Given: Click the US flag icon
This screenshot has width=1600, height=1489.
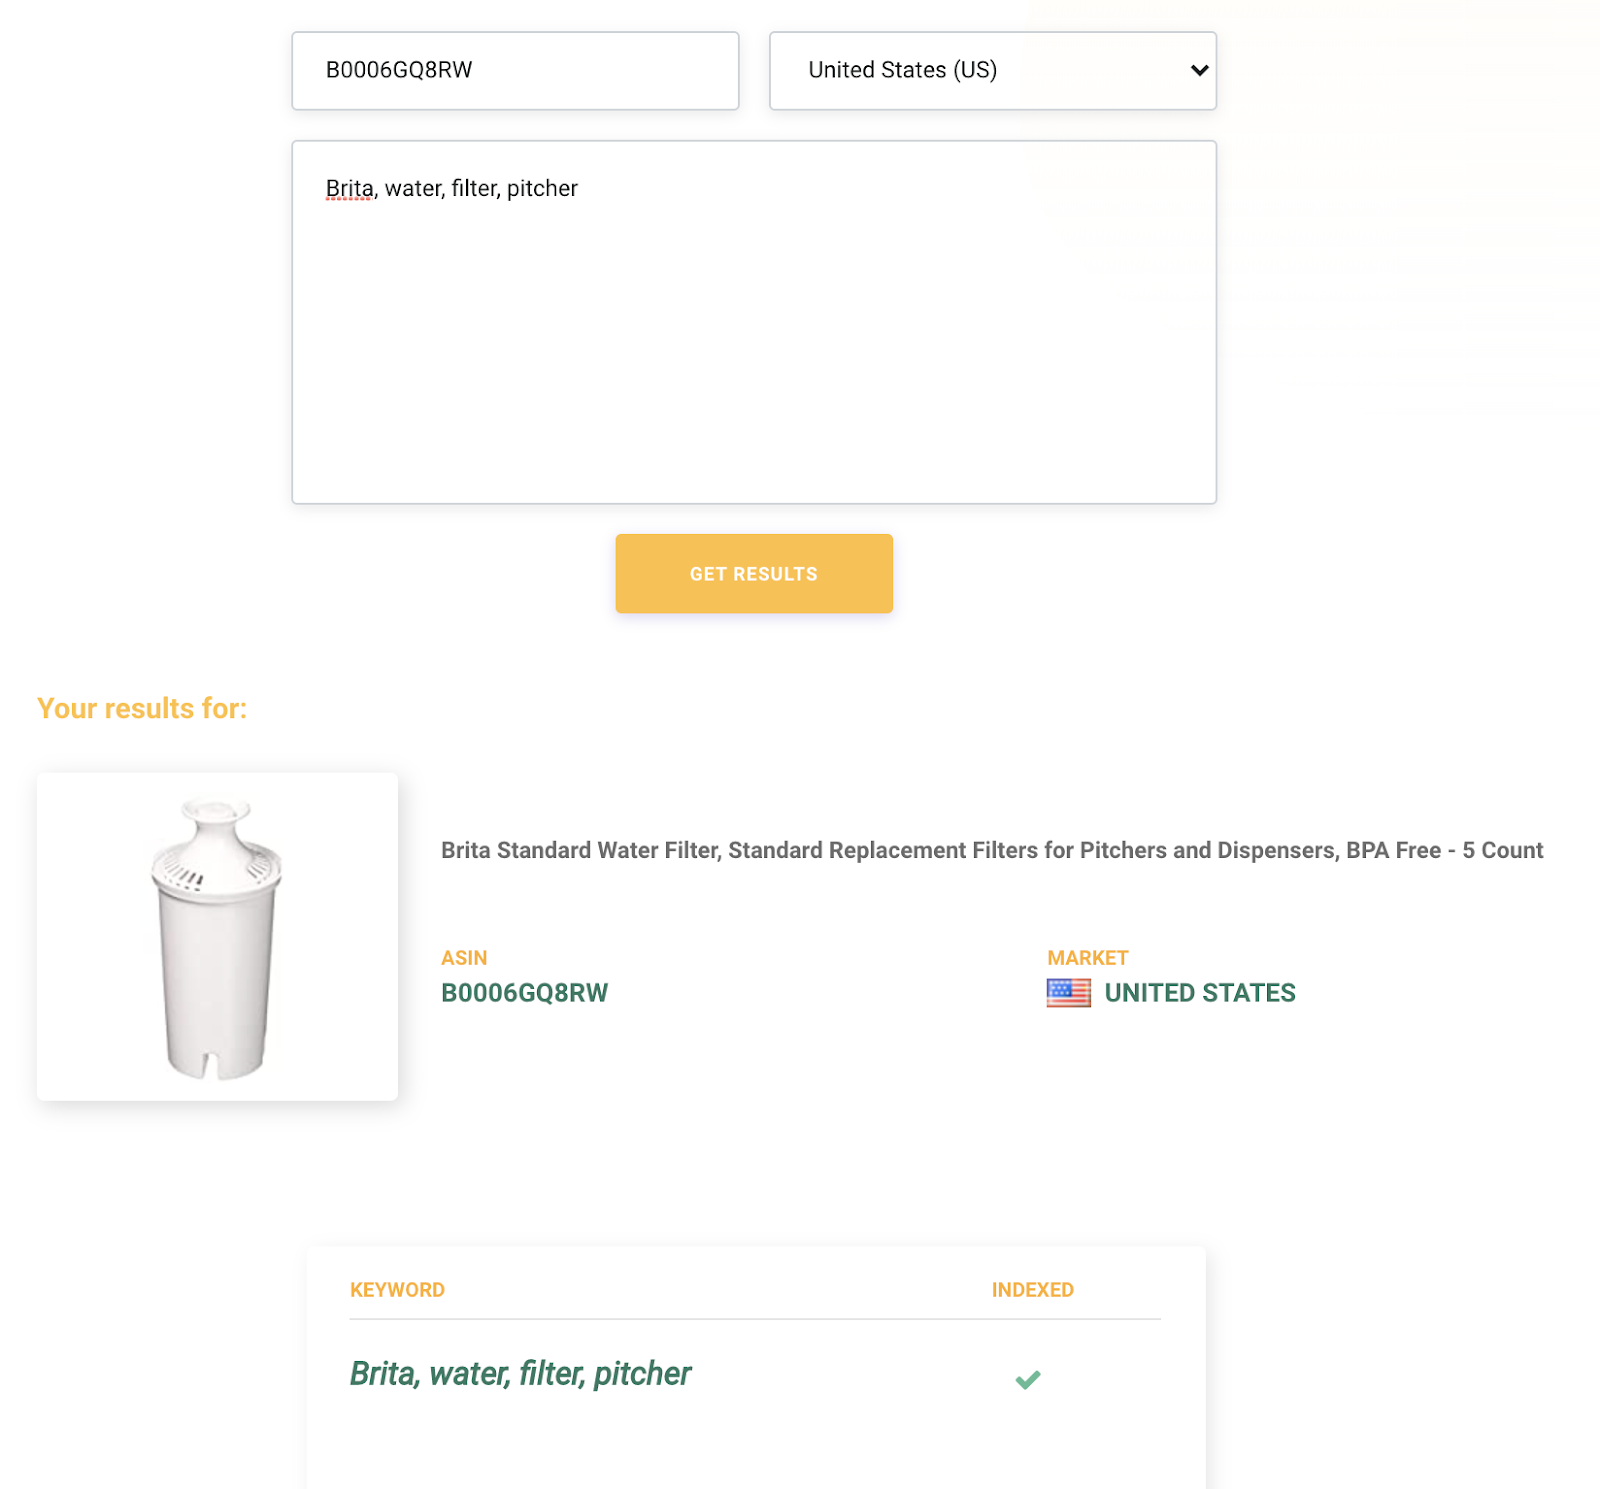Looking at the screenshot, I should [x=1069, y=993].
